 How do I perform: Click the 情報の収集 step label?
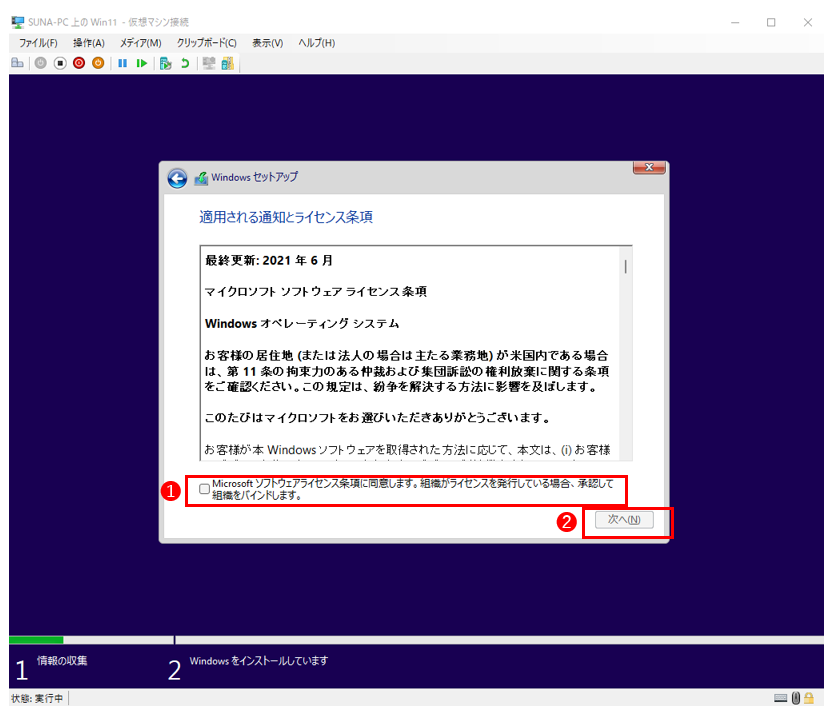[x=62, y=661]
